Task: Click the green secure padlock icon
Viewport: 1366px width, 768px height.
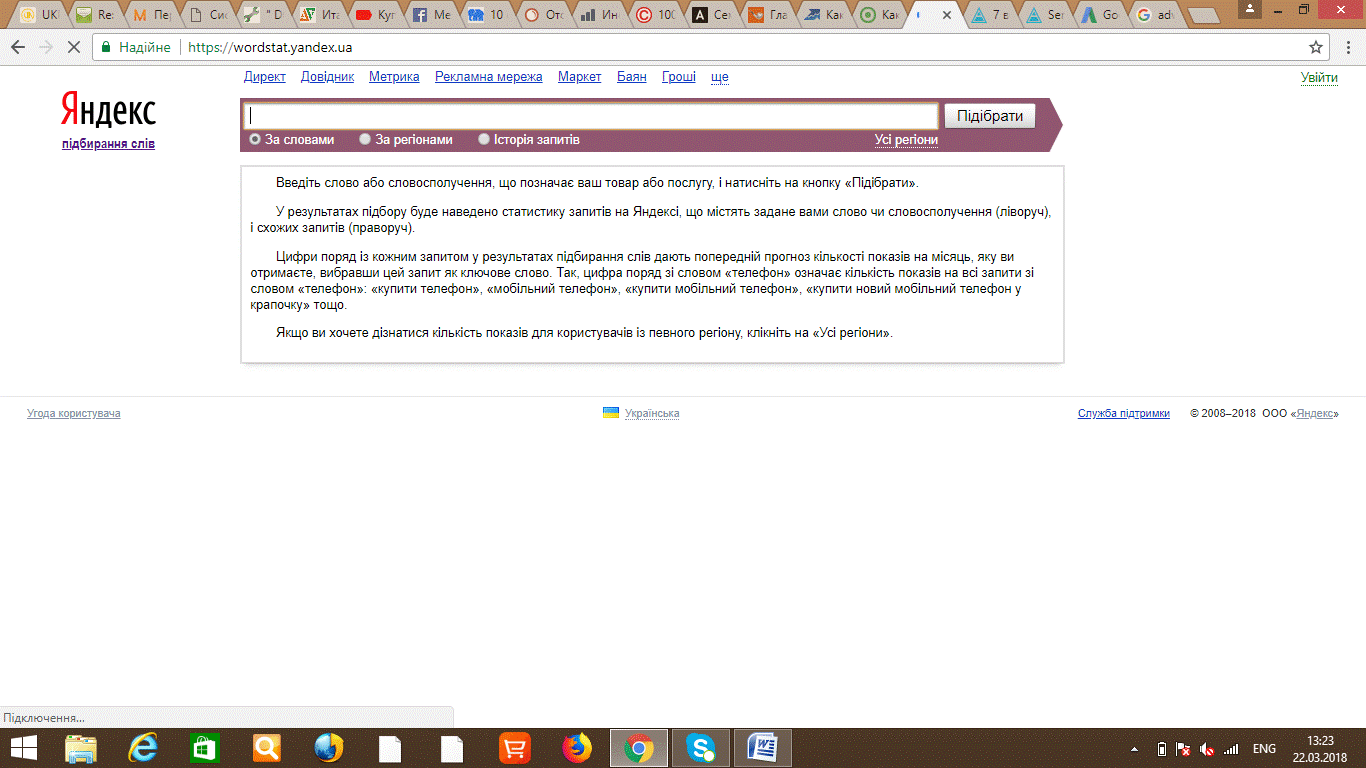Action: pyautogui.click(x=106, y=47)
